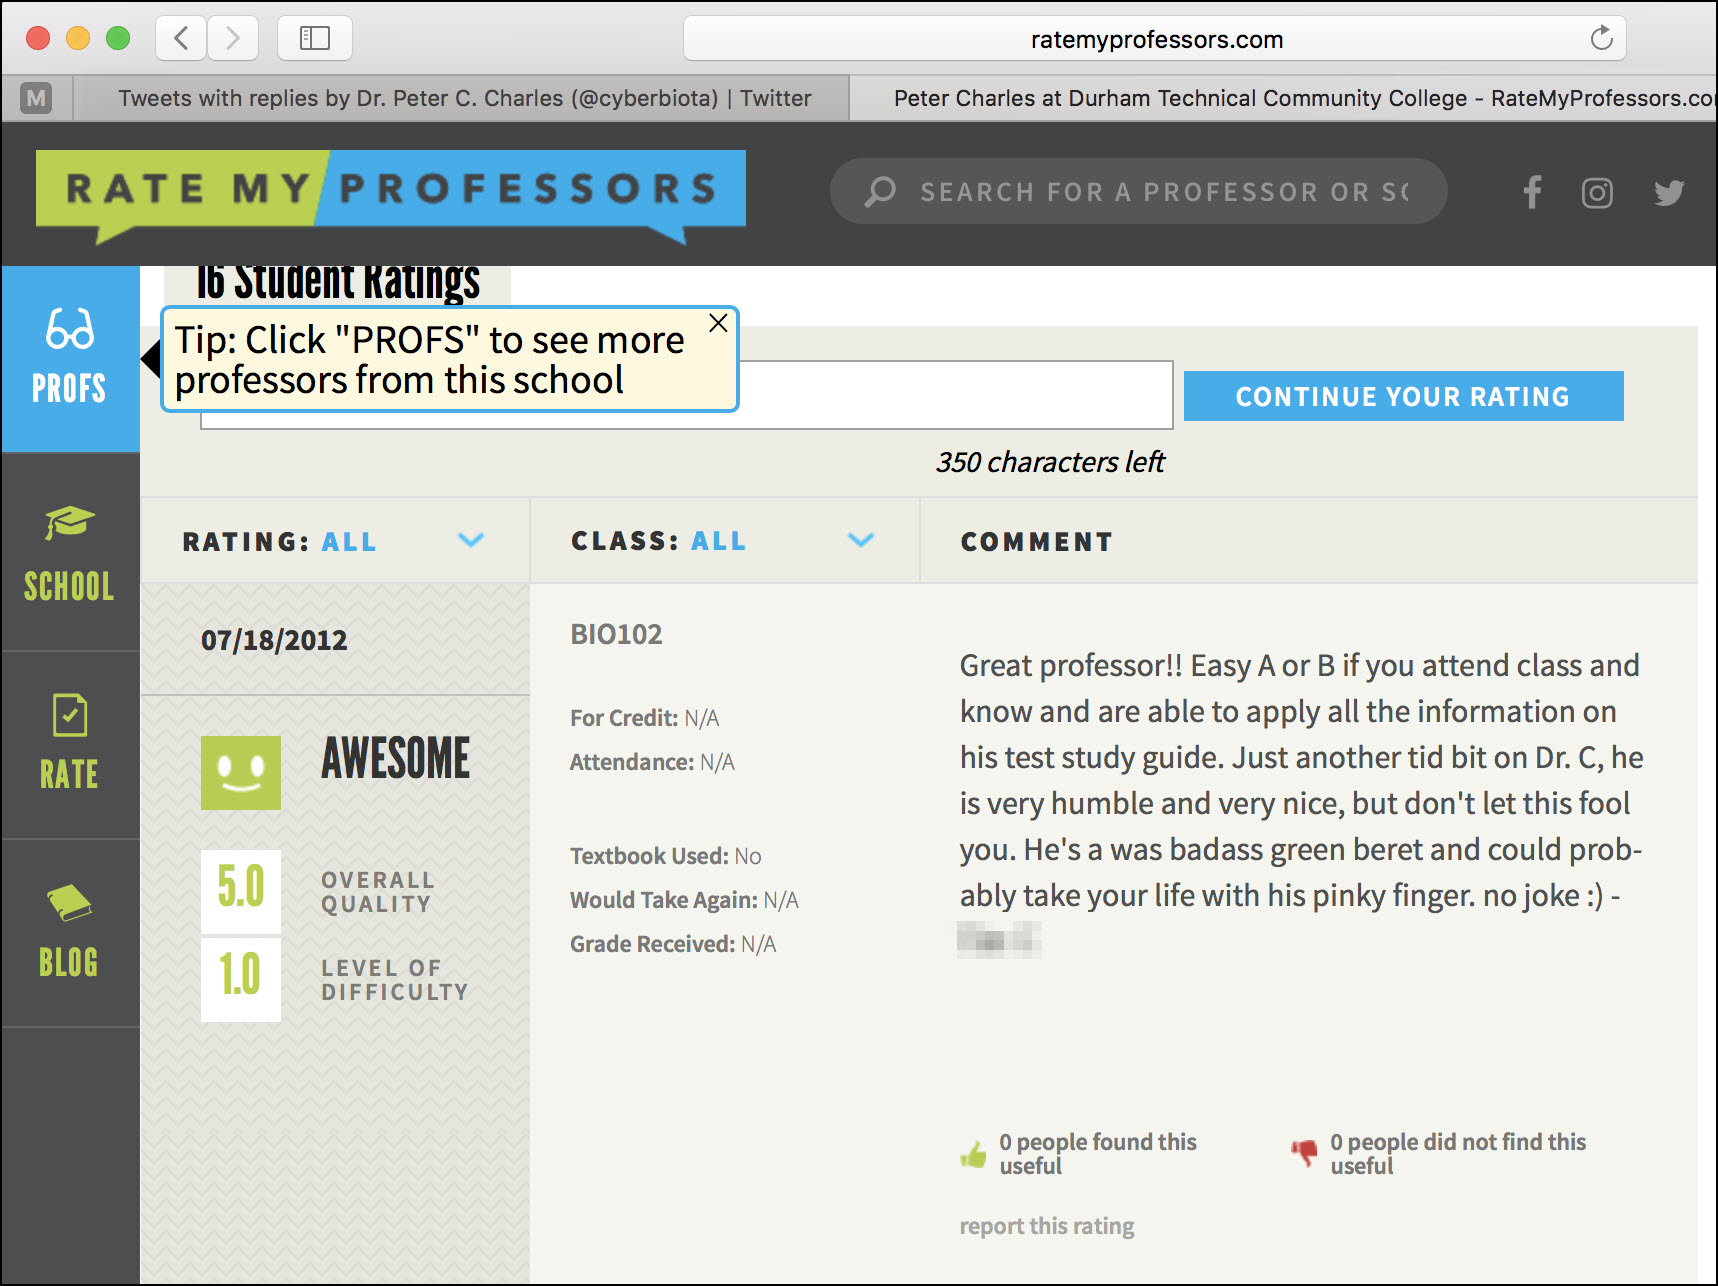
Task: Close the PROFS tip tooltip
Action: point(718,323)
